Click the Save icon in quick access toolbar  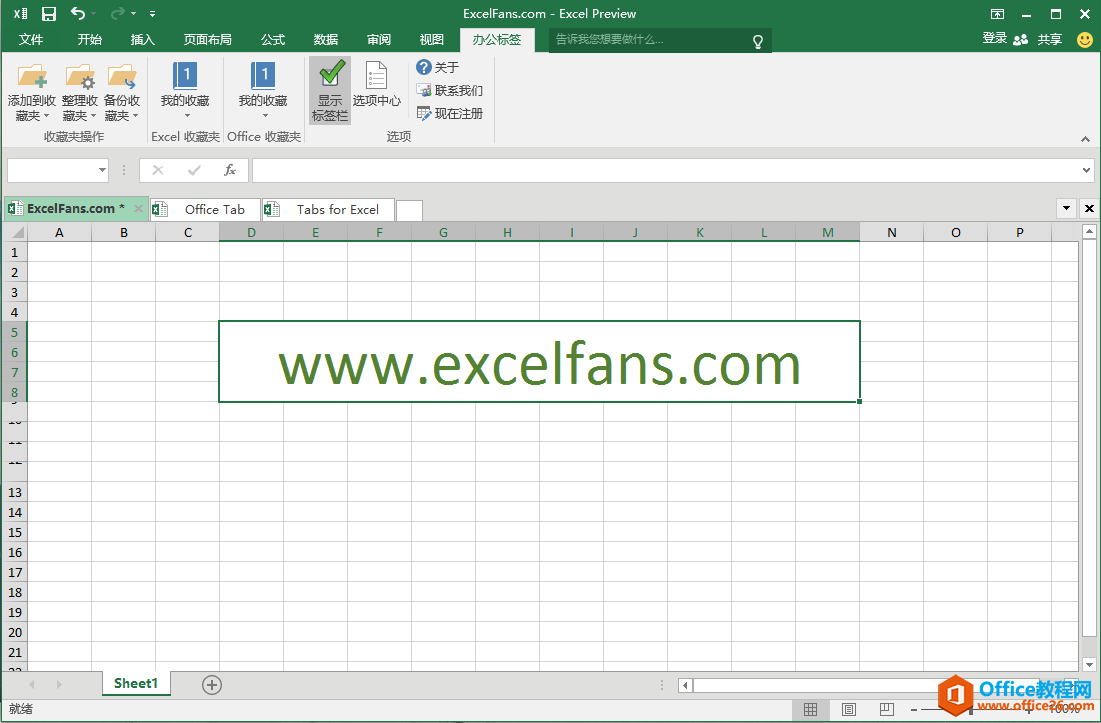pos(48,13)
